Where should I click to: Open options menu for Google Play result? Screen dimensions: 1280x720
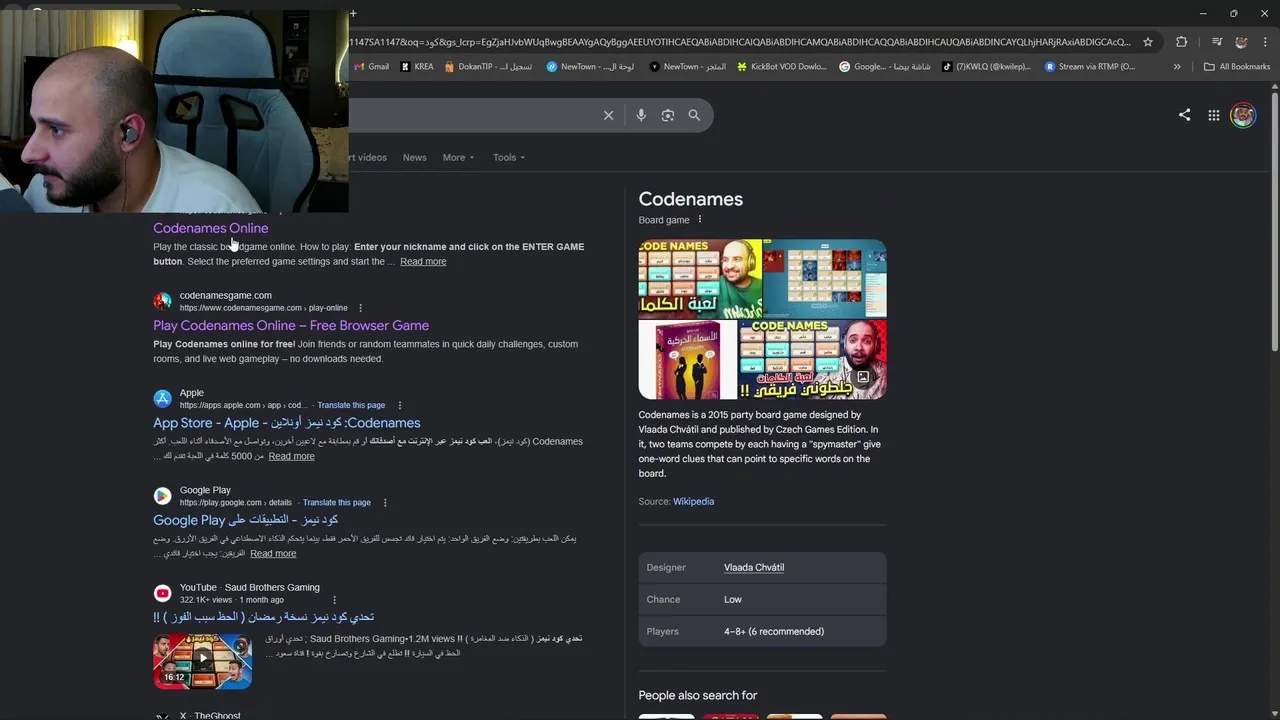[x=385, y=502]
